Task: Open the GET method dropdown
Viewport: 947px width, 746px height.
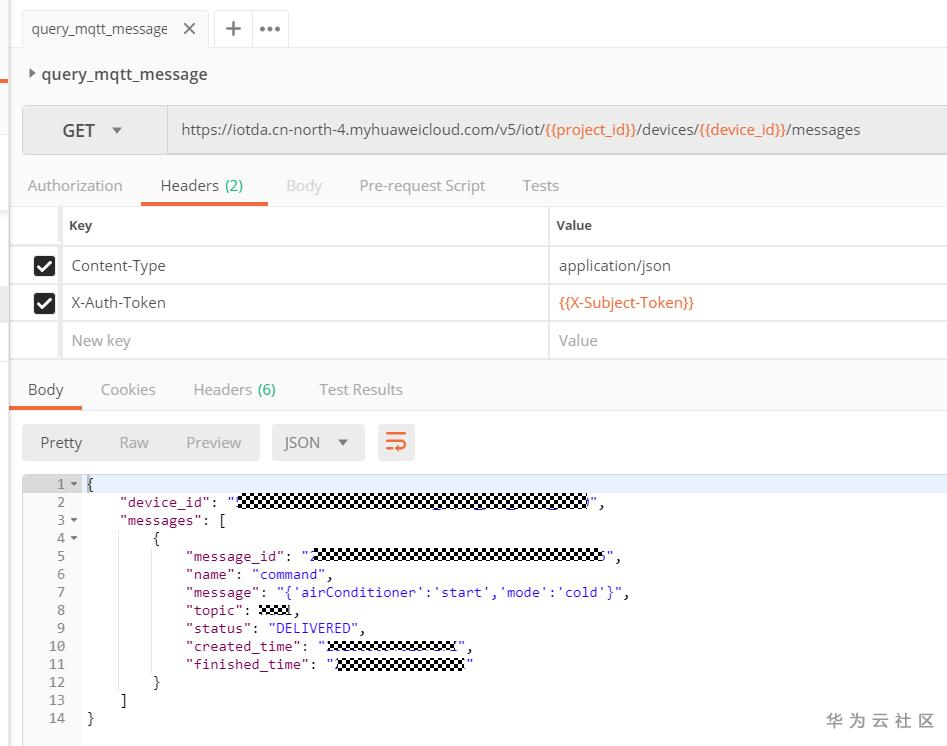Action: [x=94, y=130]
